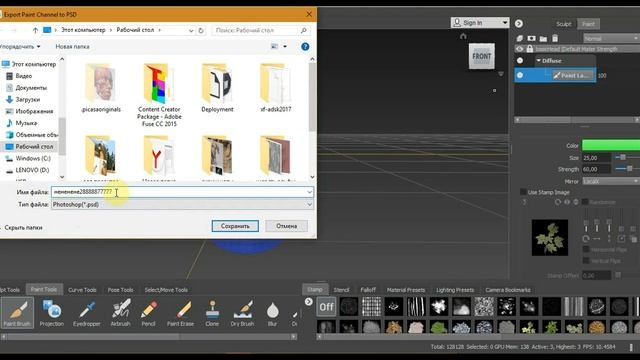Click the delete layer trash icon

pos(555,38)
